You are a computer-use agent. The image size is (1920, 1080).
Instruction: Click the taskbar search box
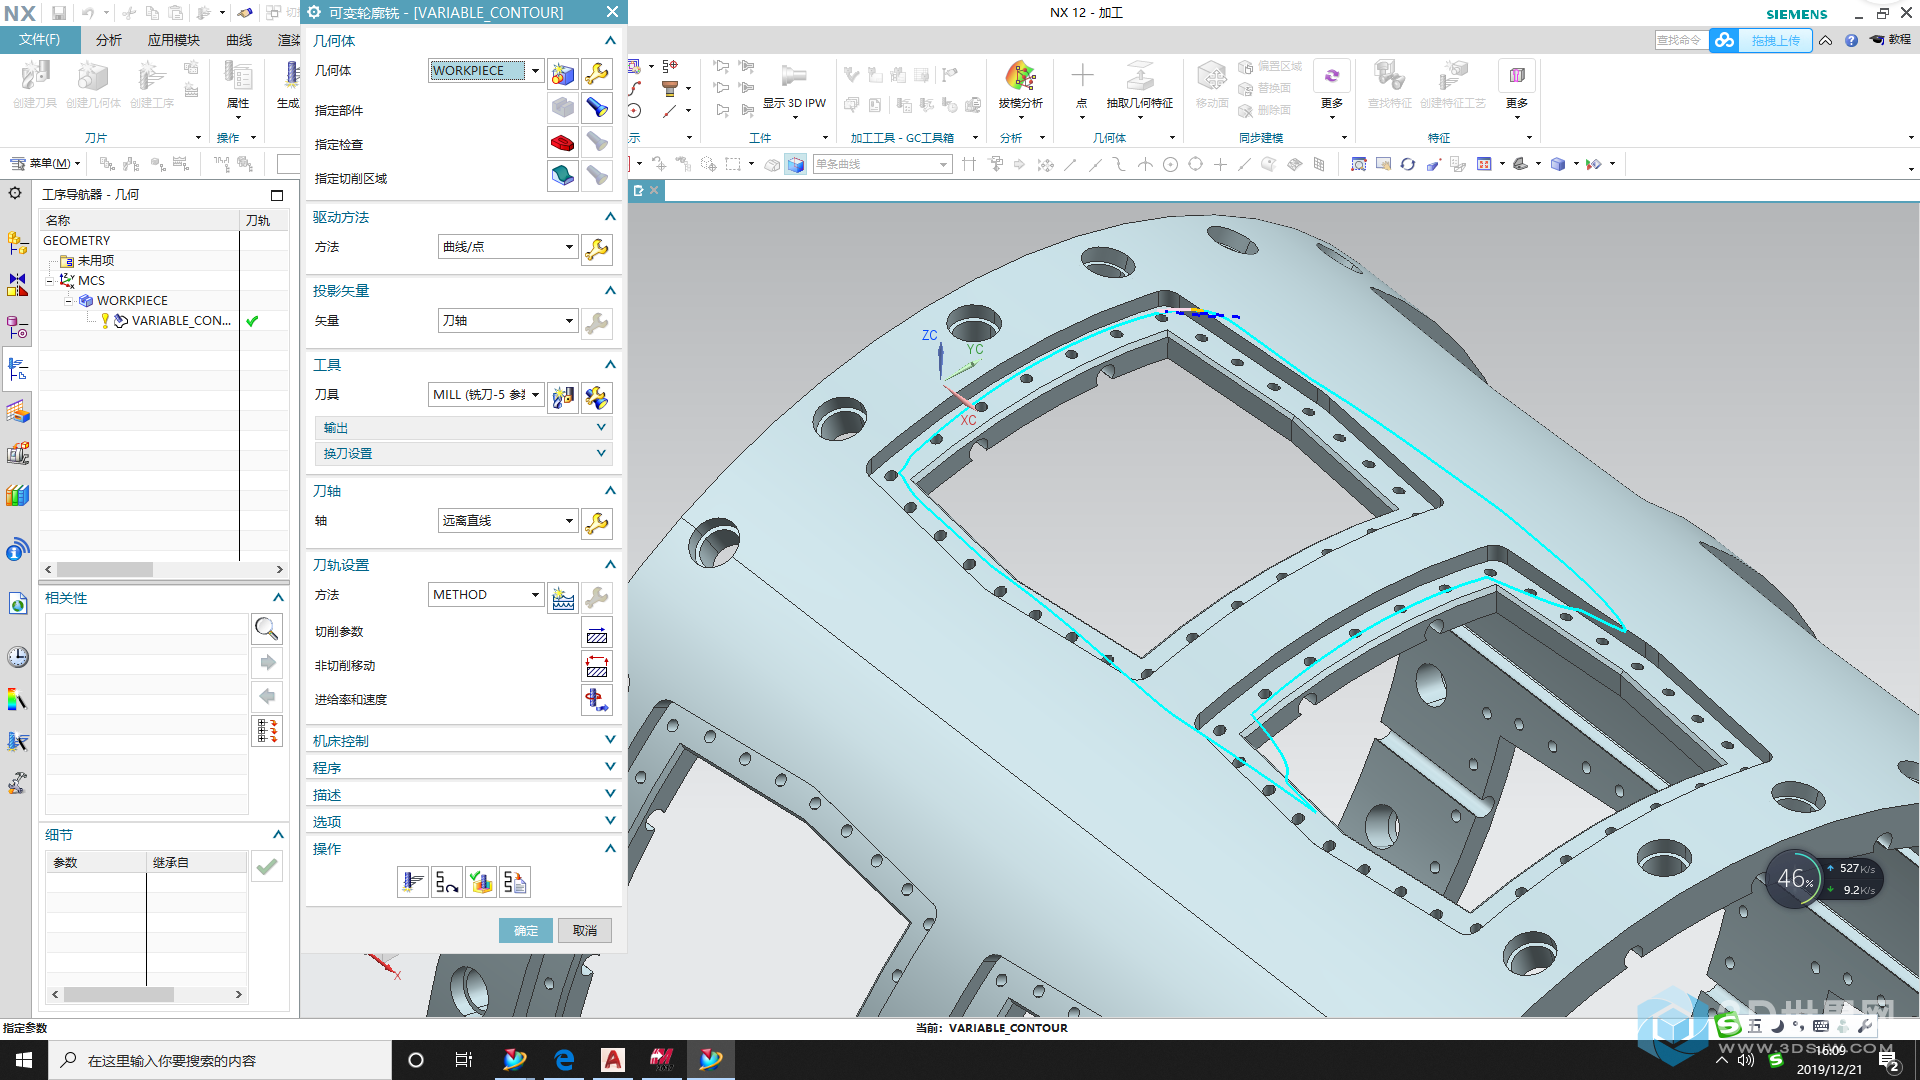click(x=220, y=1060)
